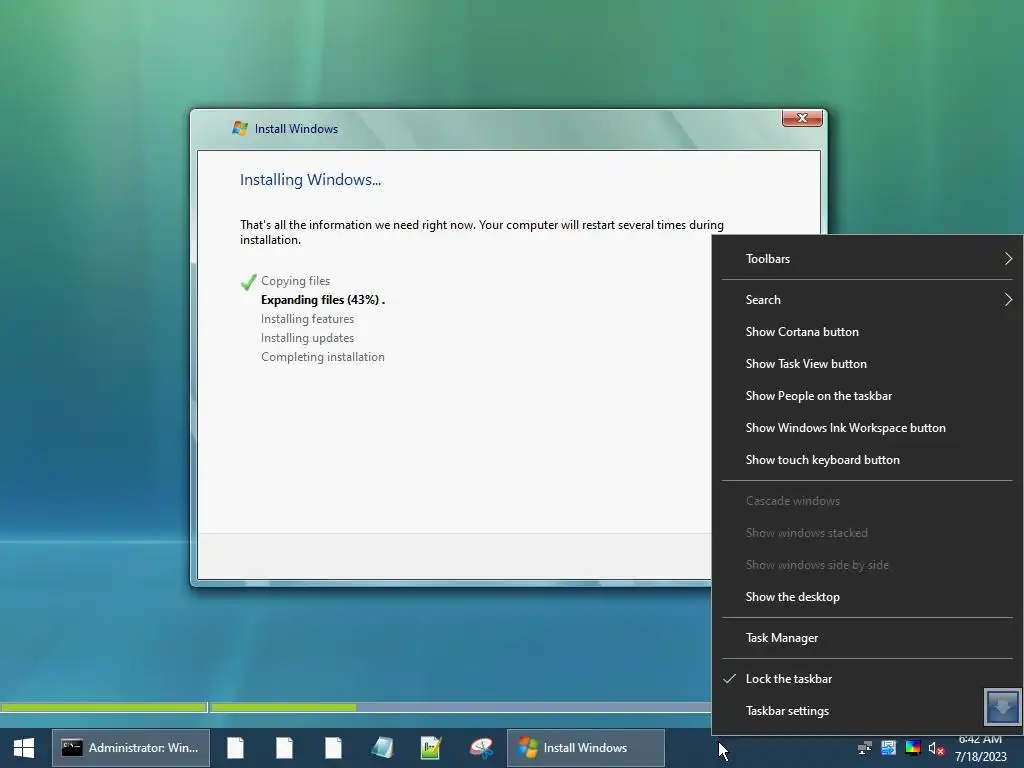The height and width of the screenshot is (768, 1024).
Task: Click the green setup progress bar
Action: click(356, 707)
